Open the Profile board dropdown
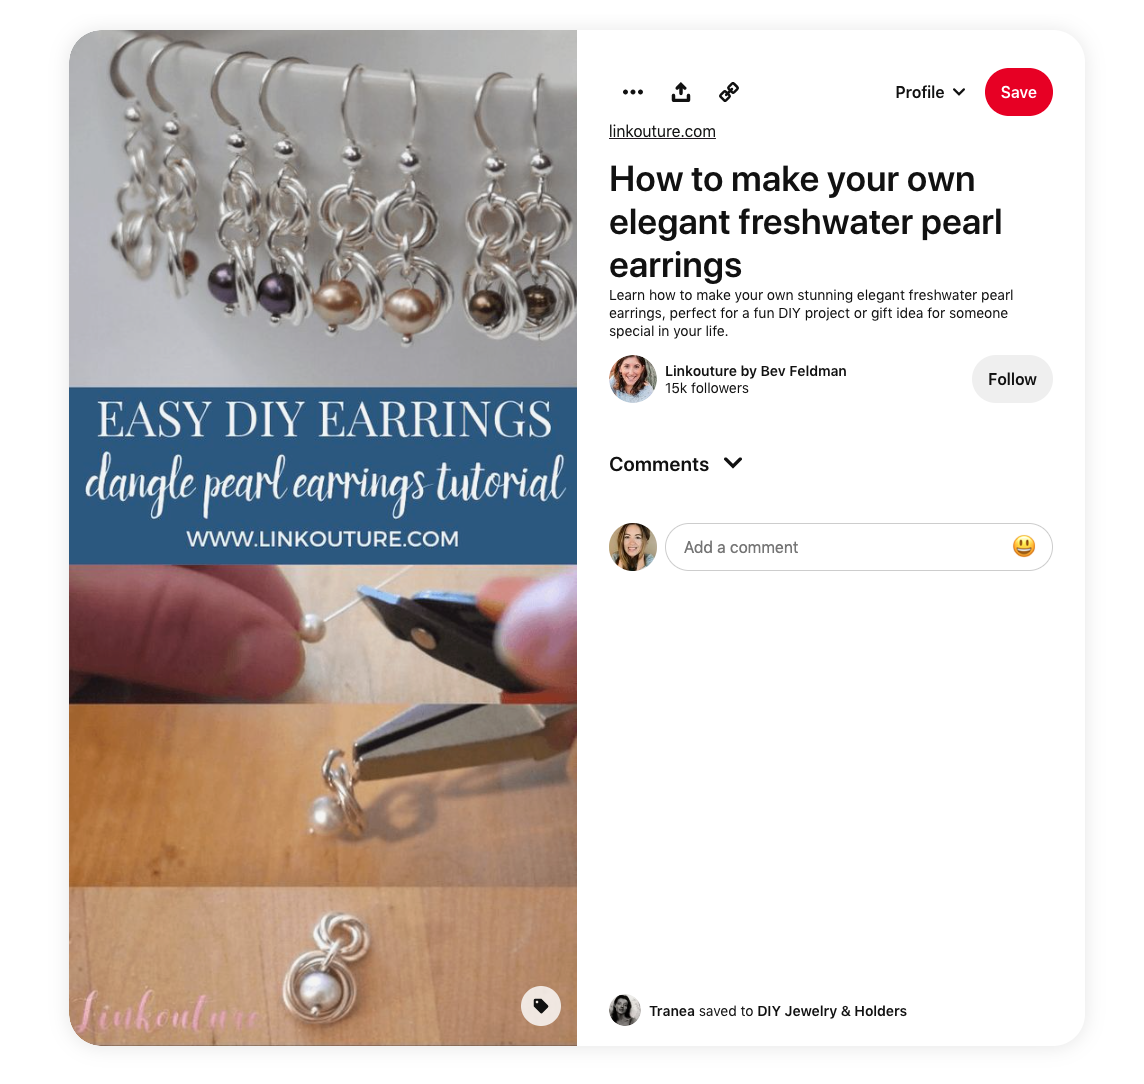This screenshot has height=1084, width=1144. coord(930,93)
